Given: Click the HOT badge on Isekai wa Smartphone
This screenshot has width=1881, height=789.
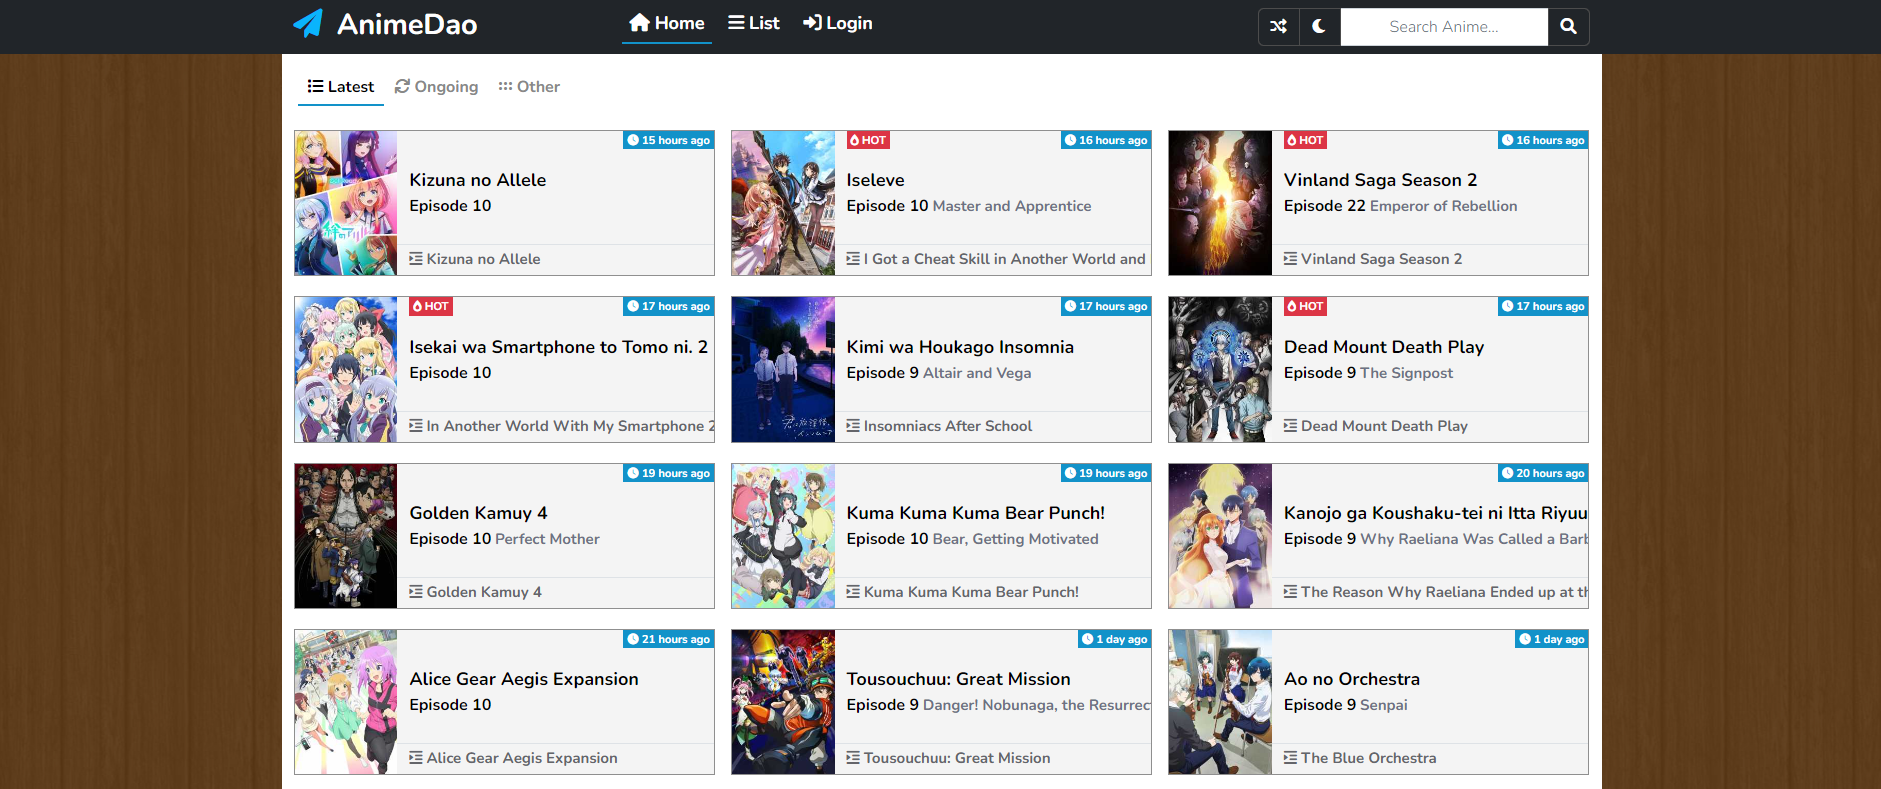Looking at the screenshot, I should click(x=431, y=307).
